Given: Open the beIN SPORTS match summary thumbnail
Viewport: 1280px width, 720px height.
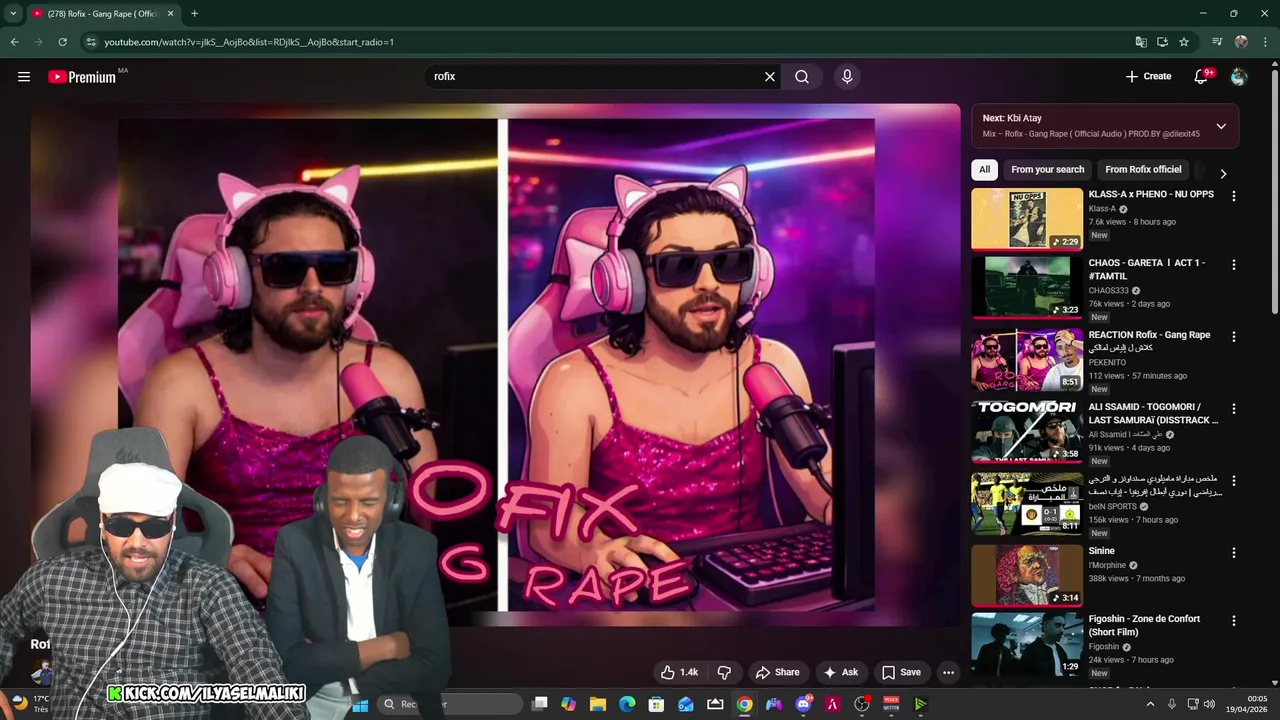Looking at the screenshot, I should pyautogui.click(x=1027, y=503).
